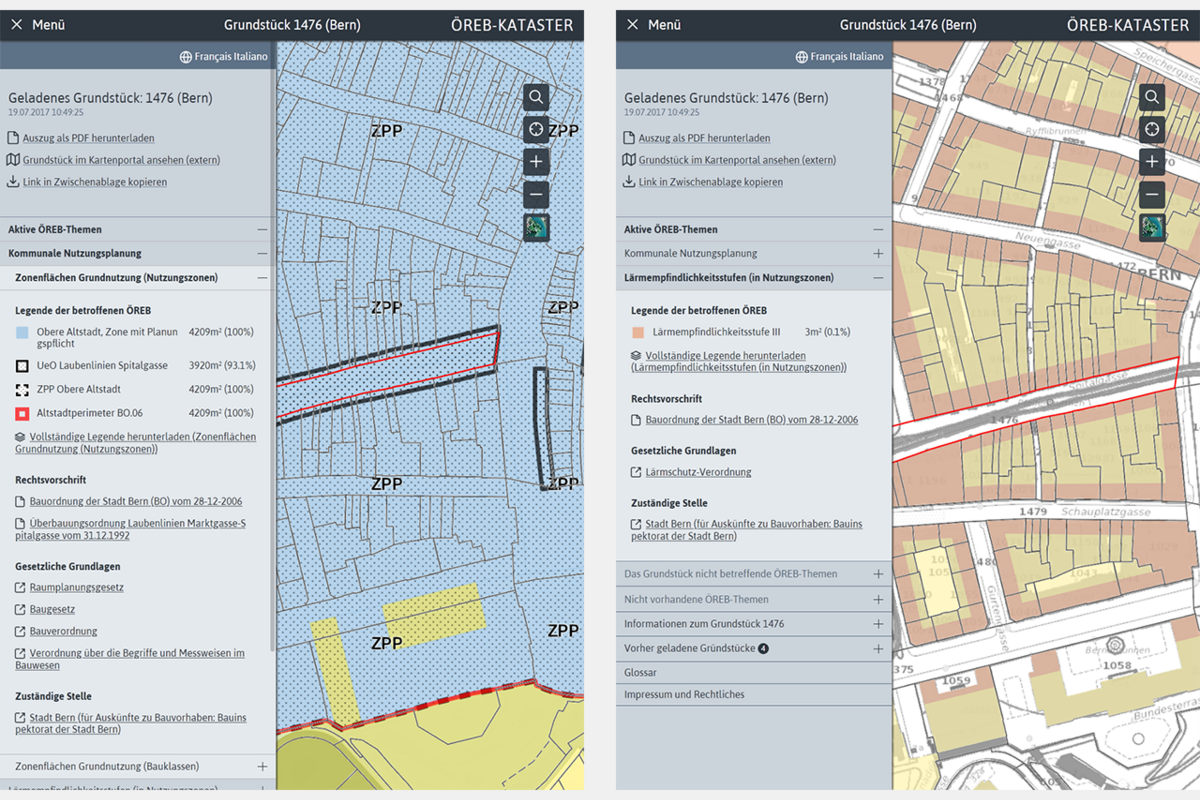1200x800 pixels.
Task: Click external-link icon beside Lärmschutz-Verordnung
Action: click(x=637, y=472)
